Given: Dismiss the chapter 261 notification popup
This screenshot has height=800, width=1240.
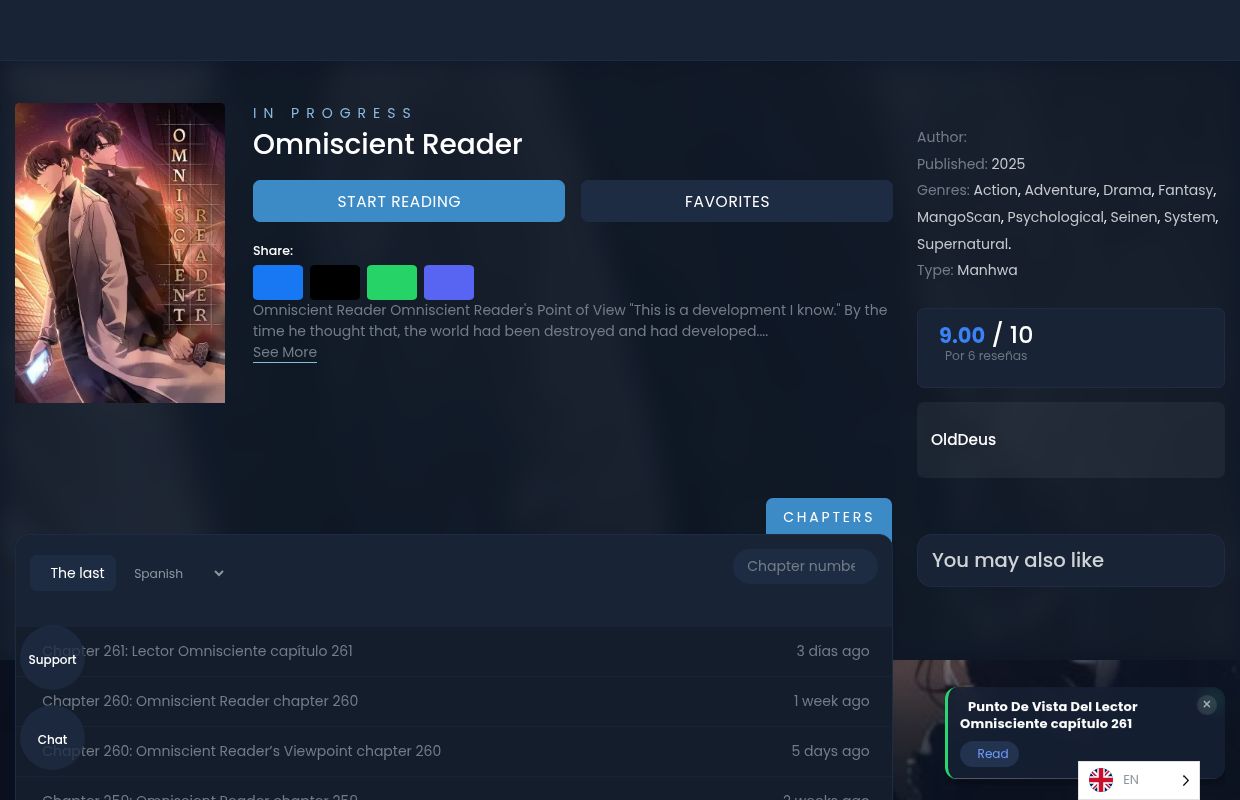Looking at the screenshot, I should tap(1207, 705).
